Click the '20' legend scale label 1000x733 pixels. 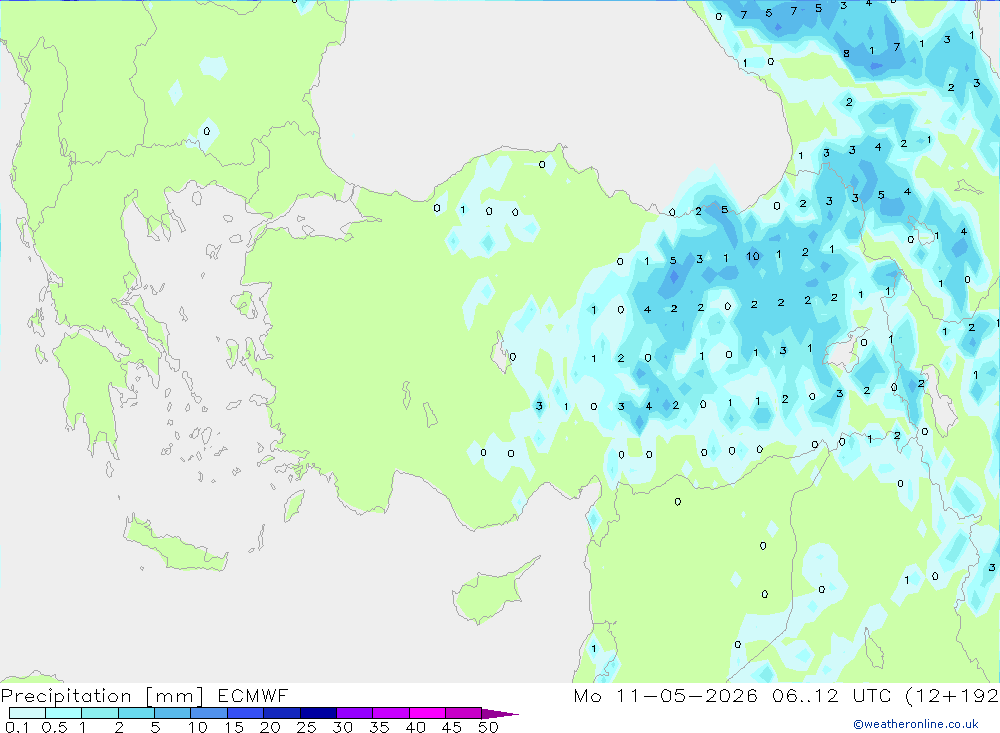pyautogui.click(x=270, y=727)
